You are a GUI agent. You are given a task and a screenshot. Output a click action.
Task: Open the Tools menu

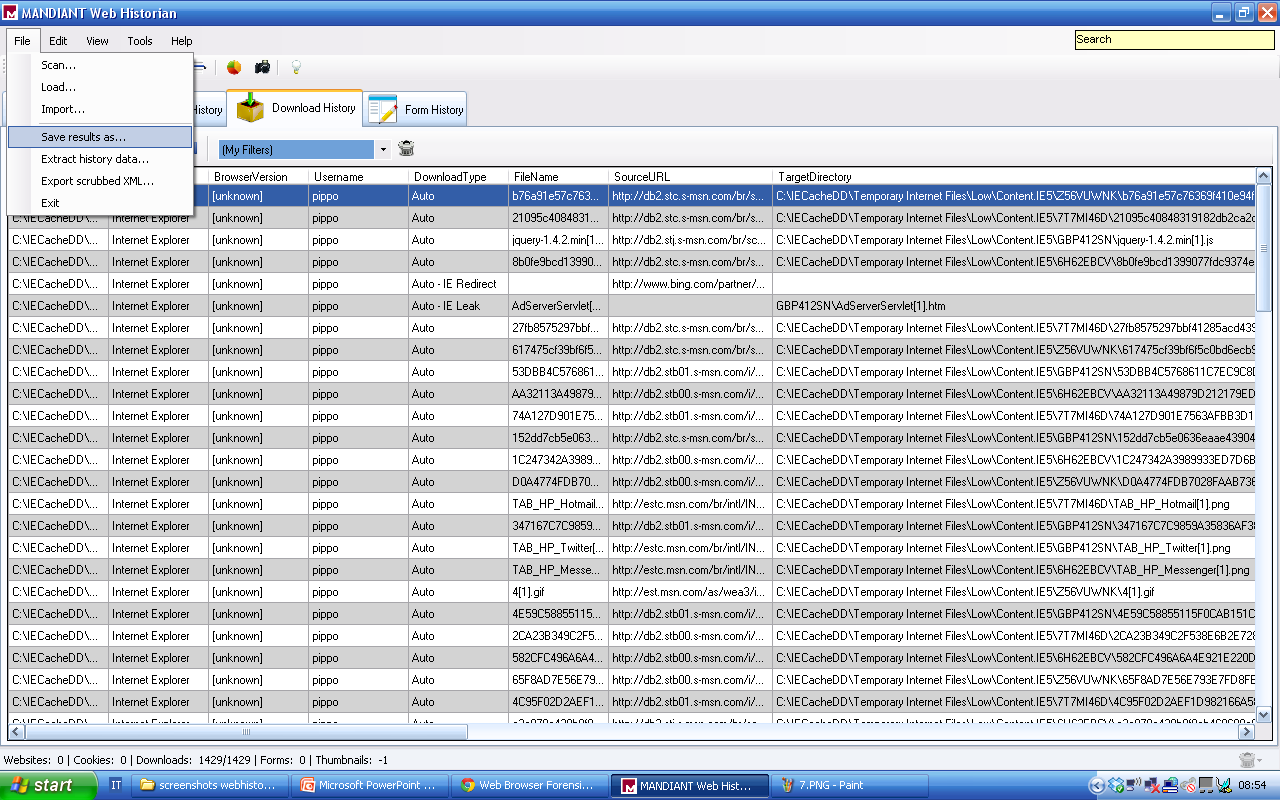tap(140, 41)
